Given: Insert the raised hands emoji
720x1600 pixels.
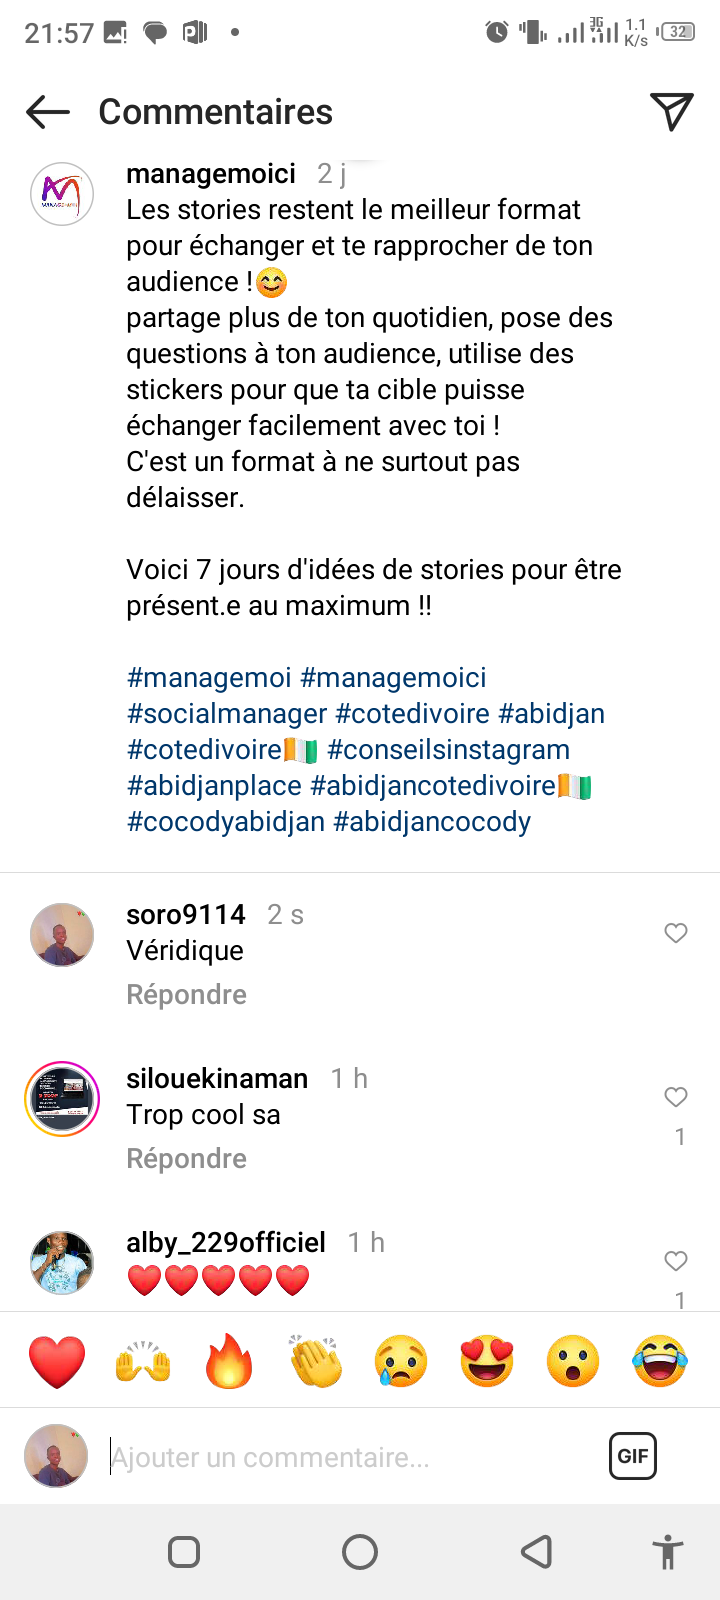Looking at the screenshot, I should pyautogui.click(x=143, y=1361).
